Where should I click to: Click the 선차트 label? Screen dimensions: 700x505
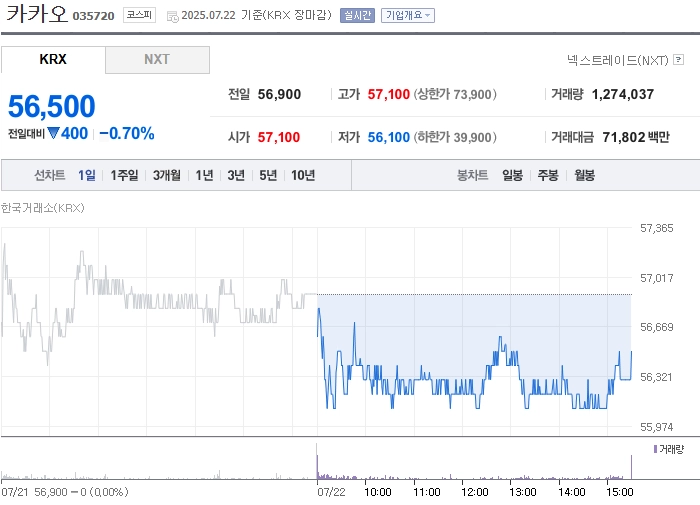click(50, 175)
